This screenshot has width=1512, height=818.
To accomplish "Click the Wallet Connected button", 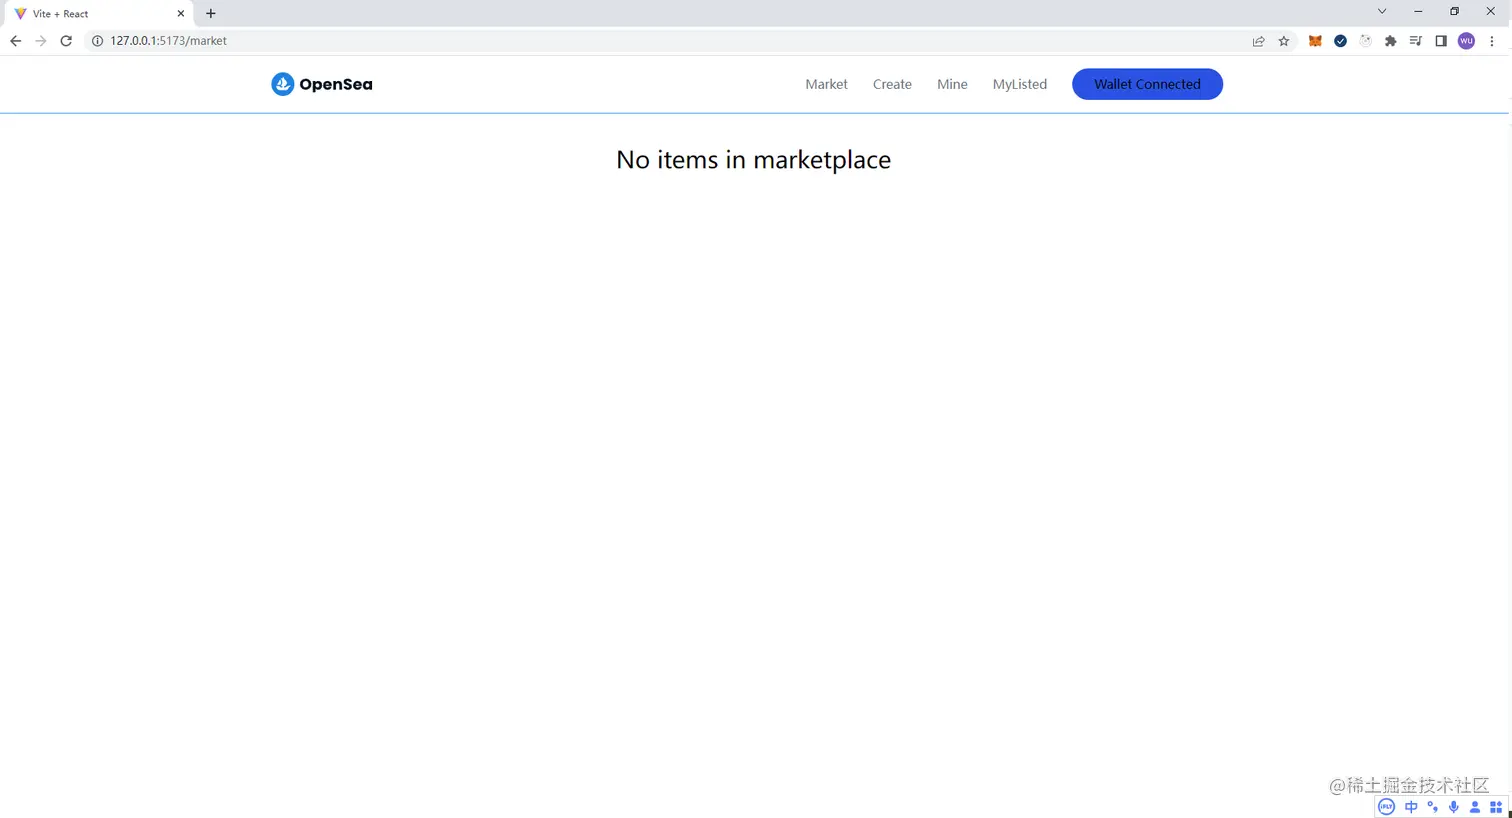I will coord(1147,84).
